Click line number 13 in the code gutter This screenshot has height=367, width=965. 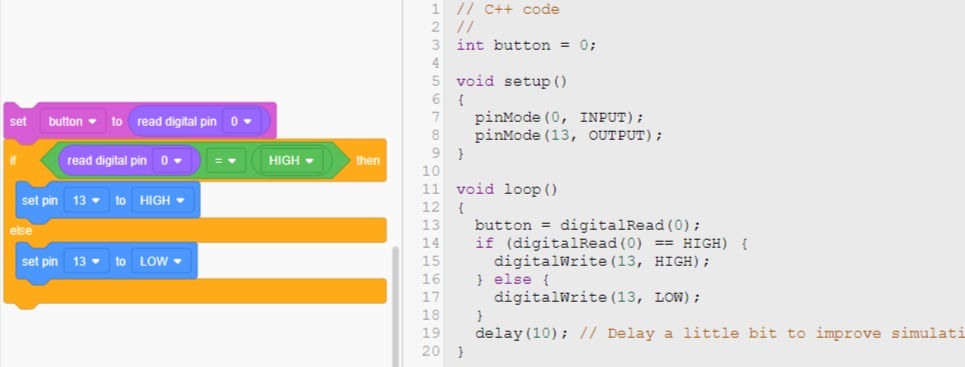[431, 225]
